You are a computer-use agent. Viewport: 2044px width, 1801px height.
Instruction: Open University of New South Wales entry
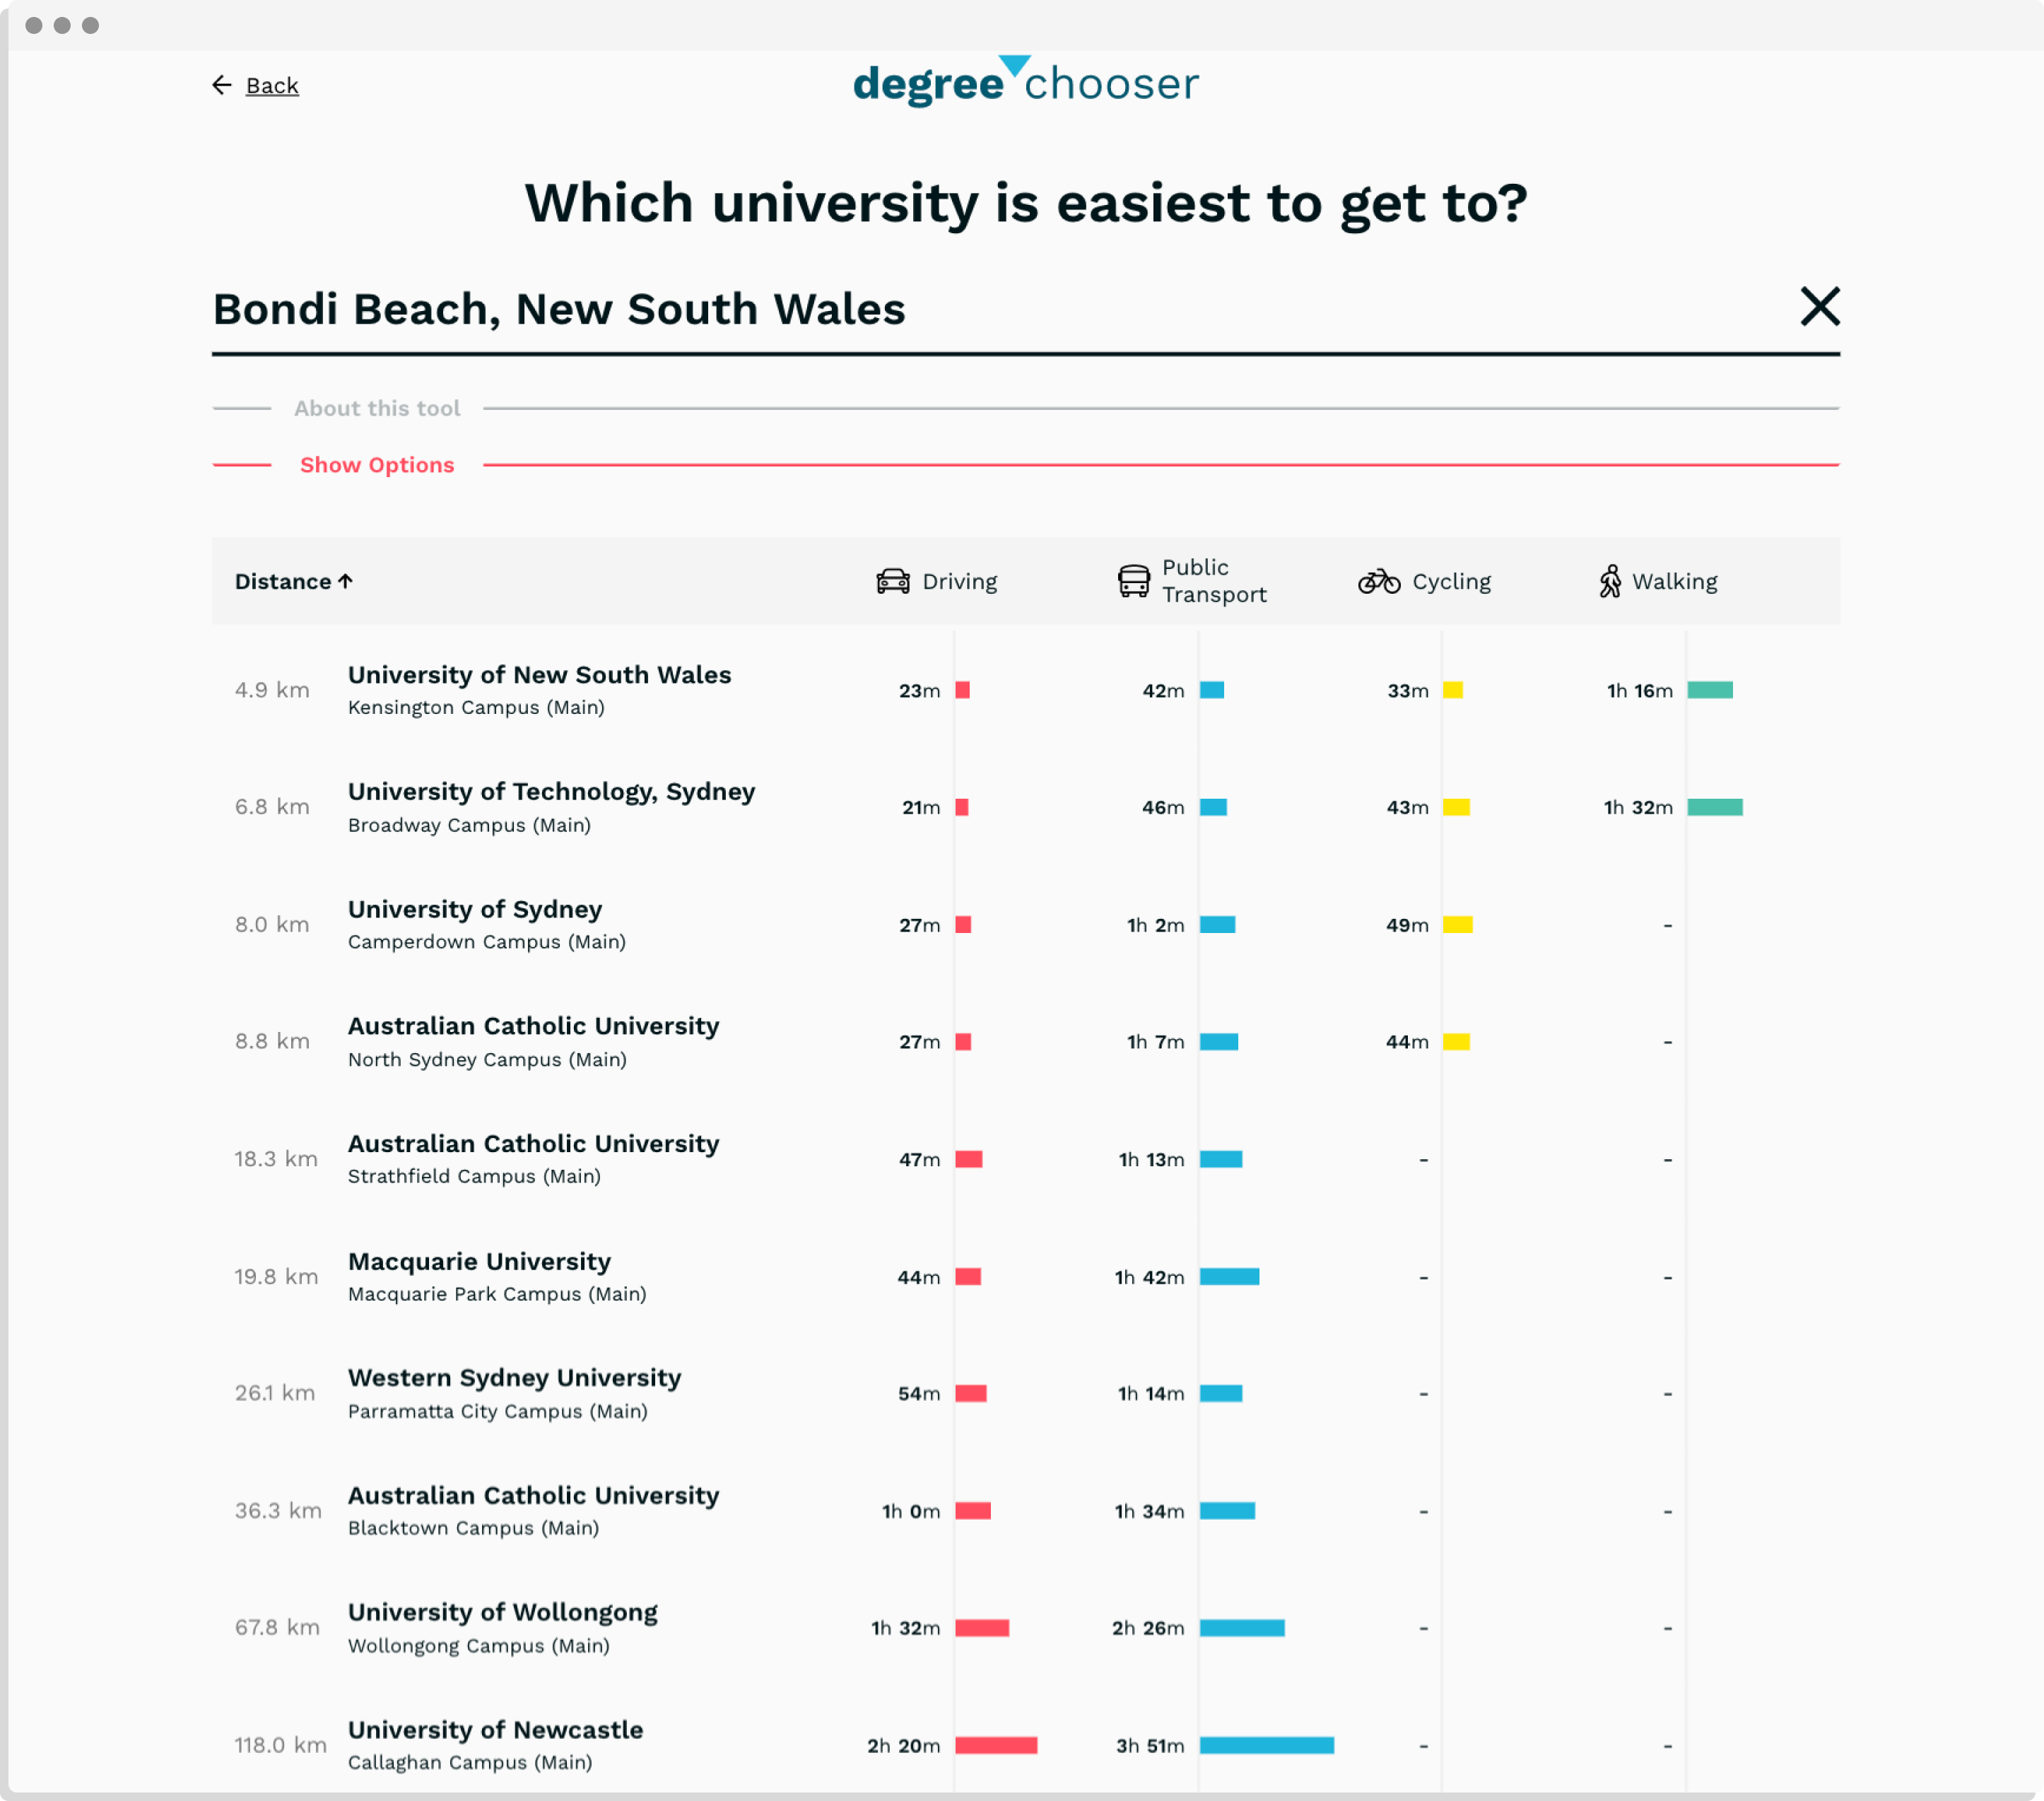(x=539, y=675)
